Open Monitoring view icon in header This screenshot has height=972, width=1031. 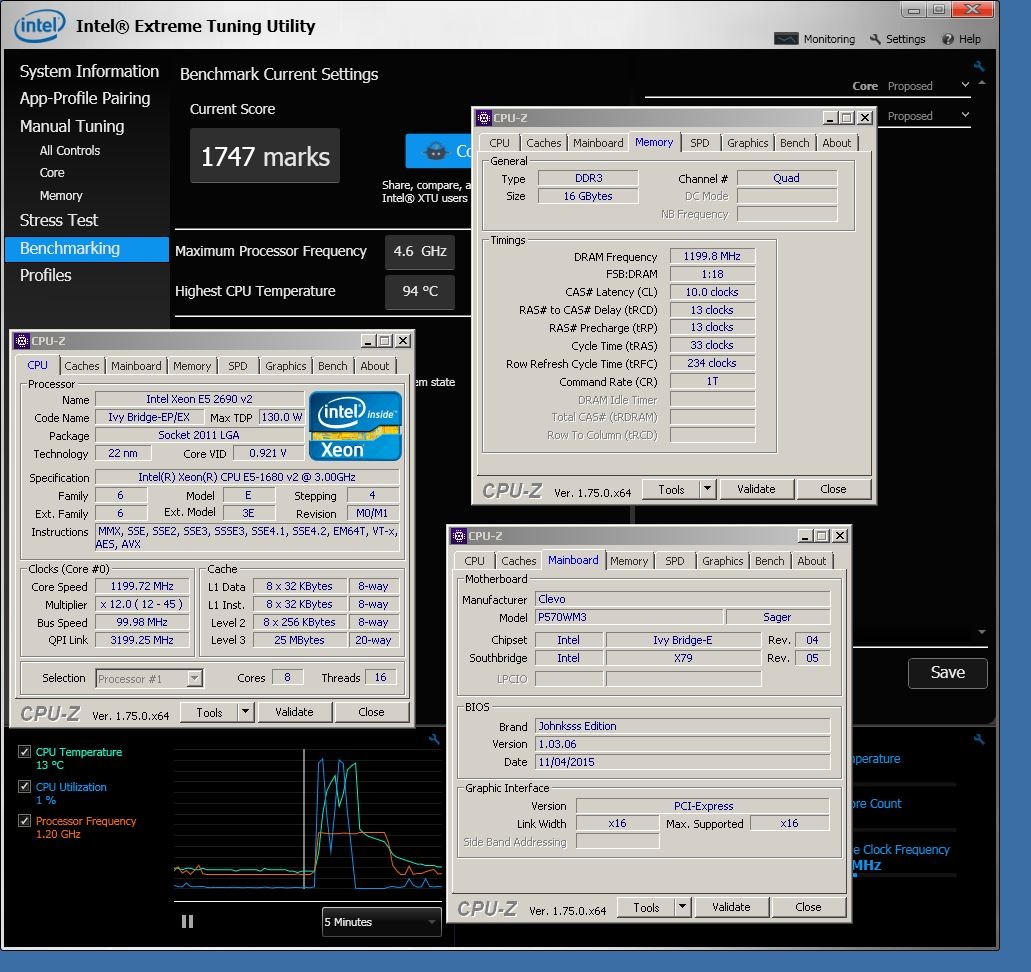pos(787,39)
